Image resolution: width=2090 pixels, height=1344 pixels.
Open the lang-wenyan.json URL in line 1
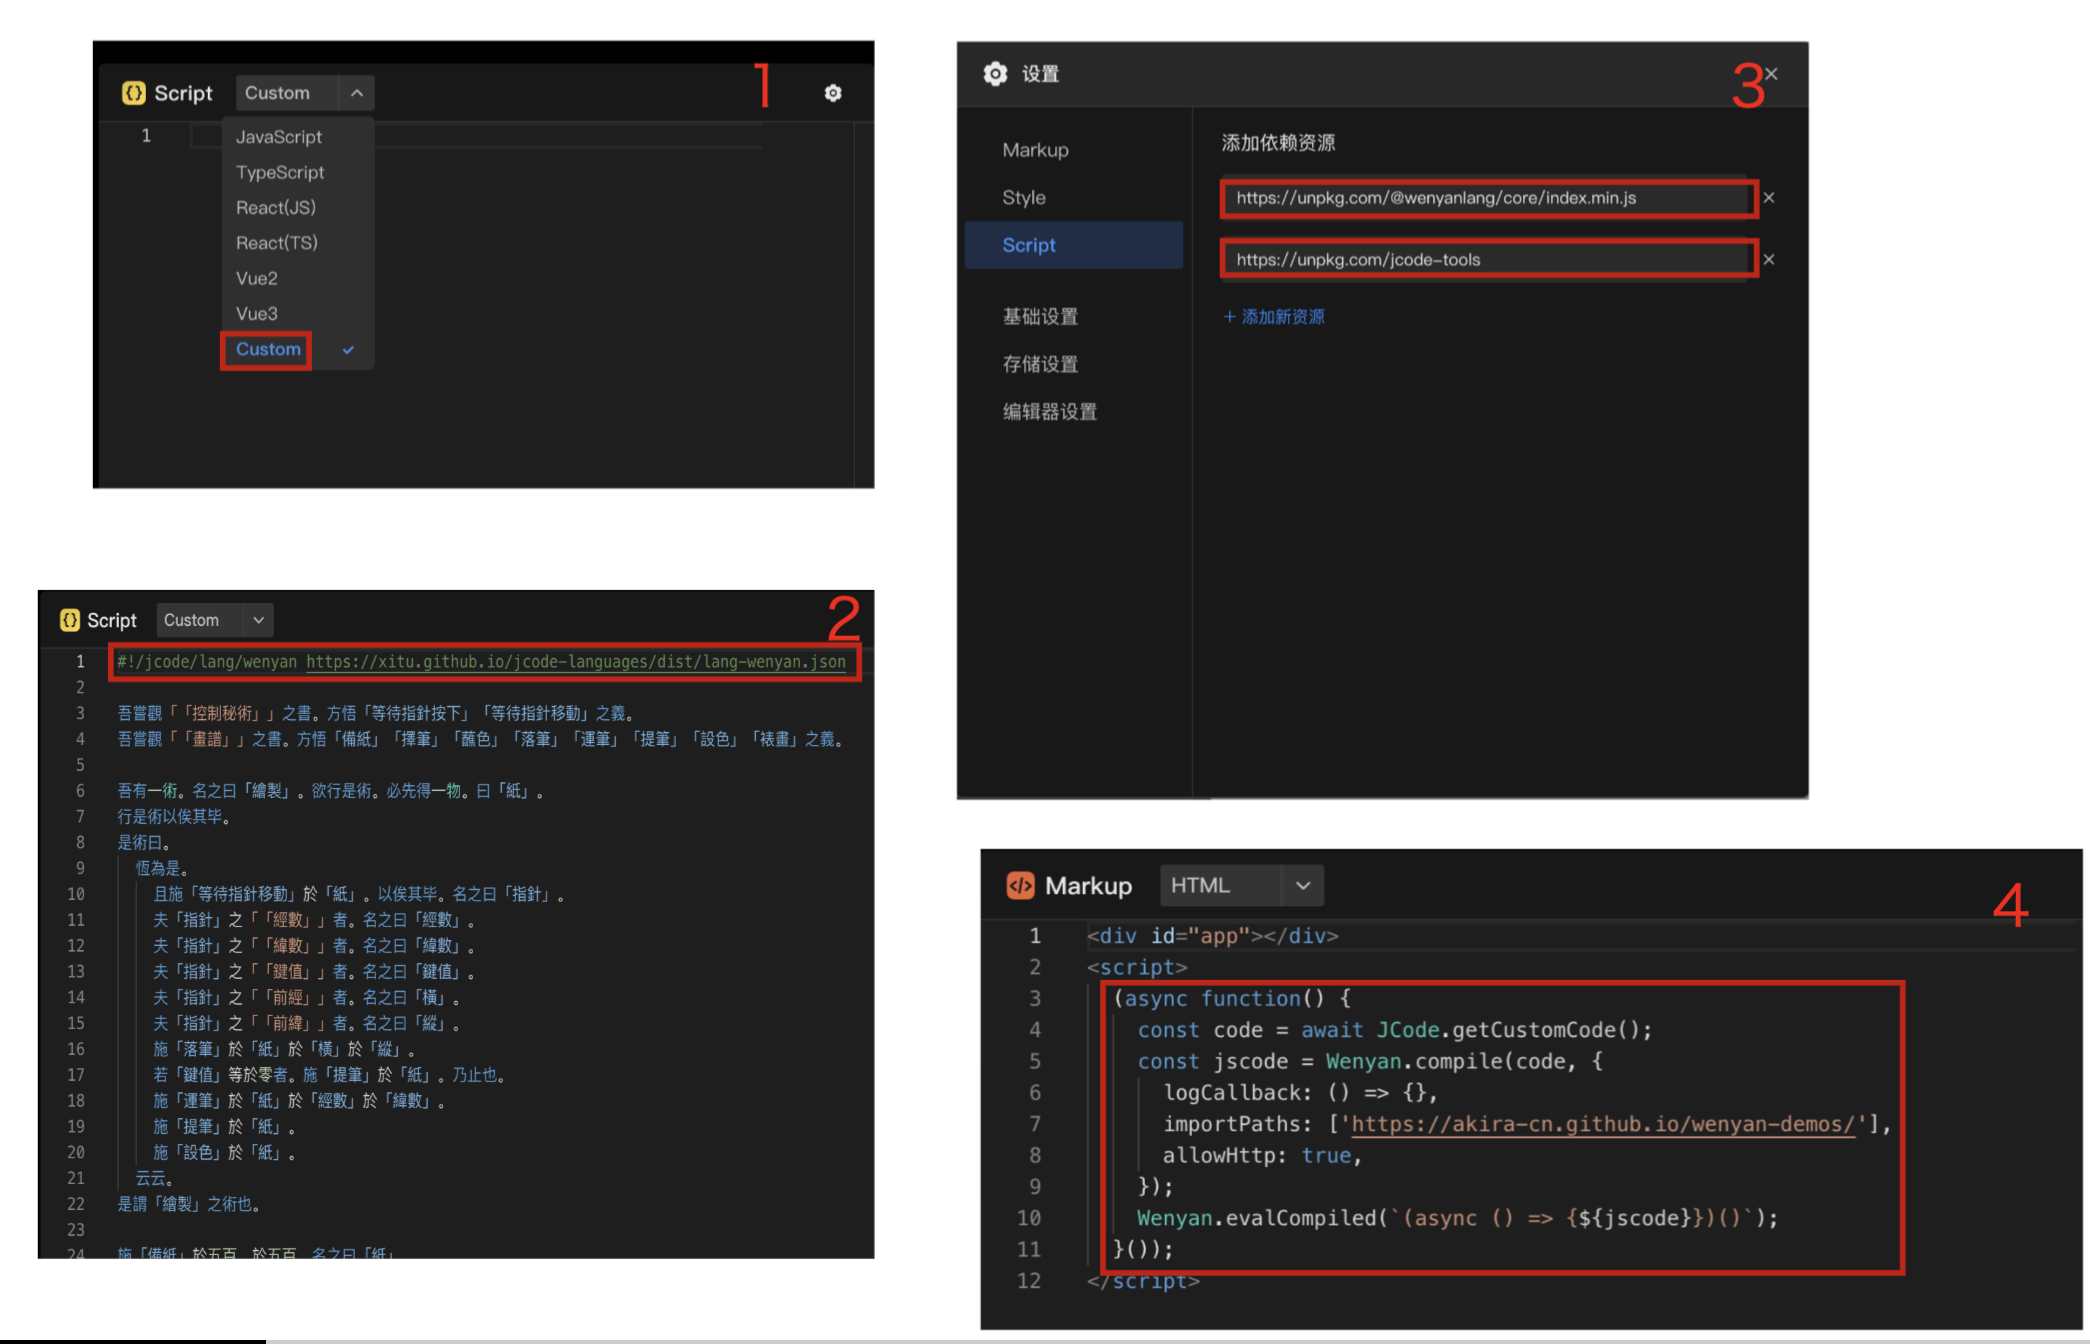[575, 662]
